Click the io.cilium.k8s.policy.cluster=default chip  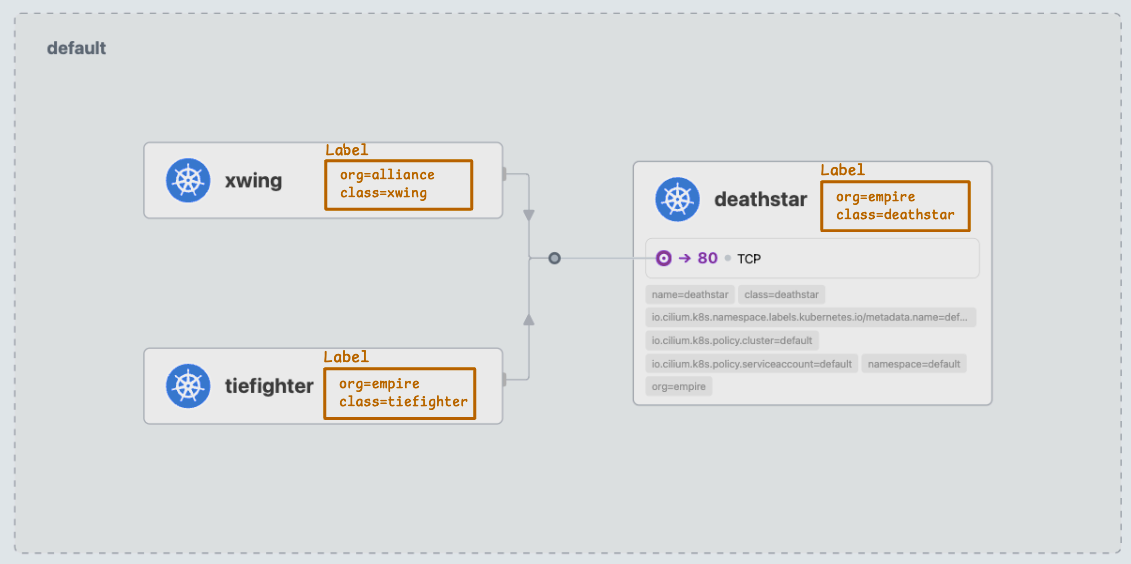[732, 340]
